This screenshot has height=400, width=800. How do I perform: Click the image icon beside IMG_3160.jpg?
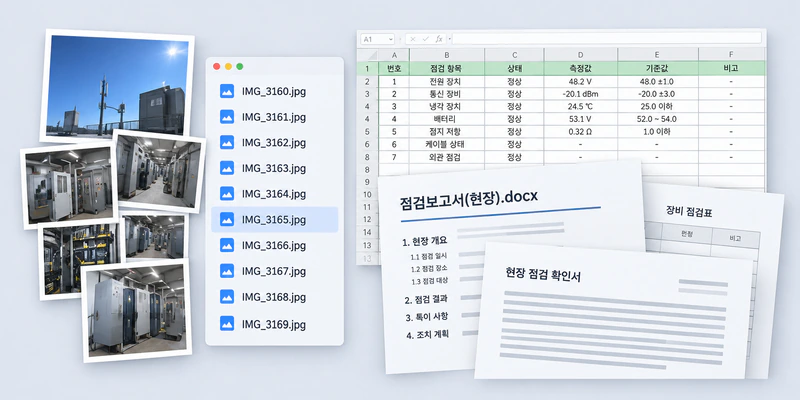point(227,91)
